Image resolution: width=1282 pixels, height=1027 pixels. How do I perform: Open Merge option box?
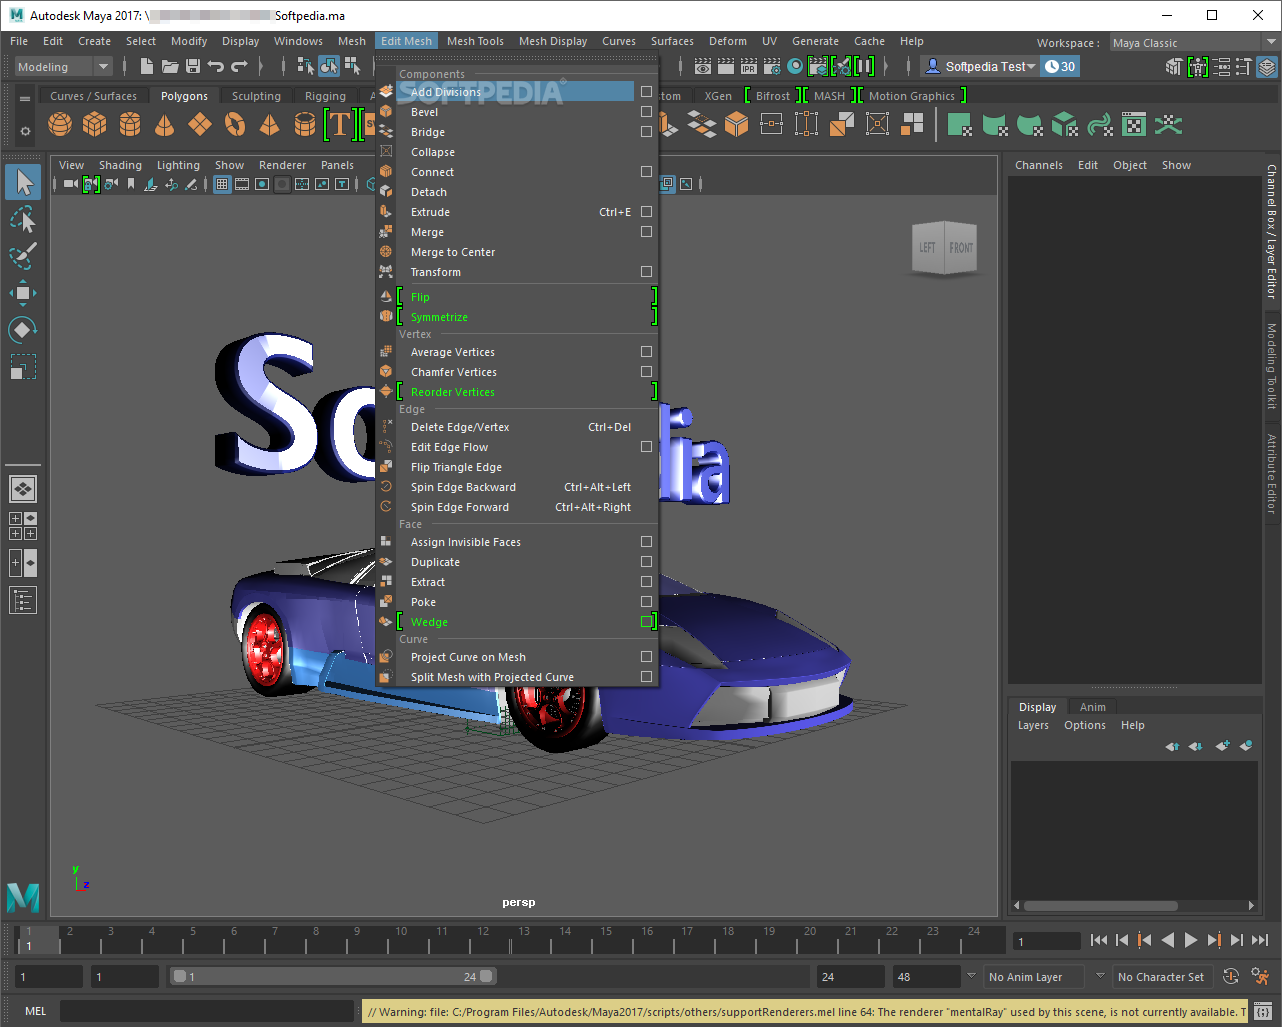click(x=646, y=231)
